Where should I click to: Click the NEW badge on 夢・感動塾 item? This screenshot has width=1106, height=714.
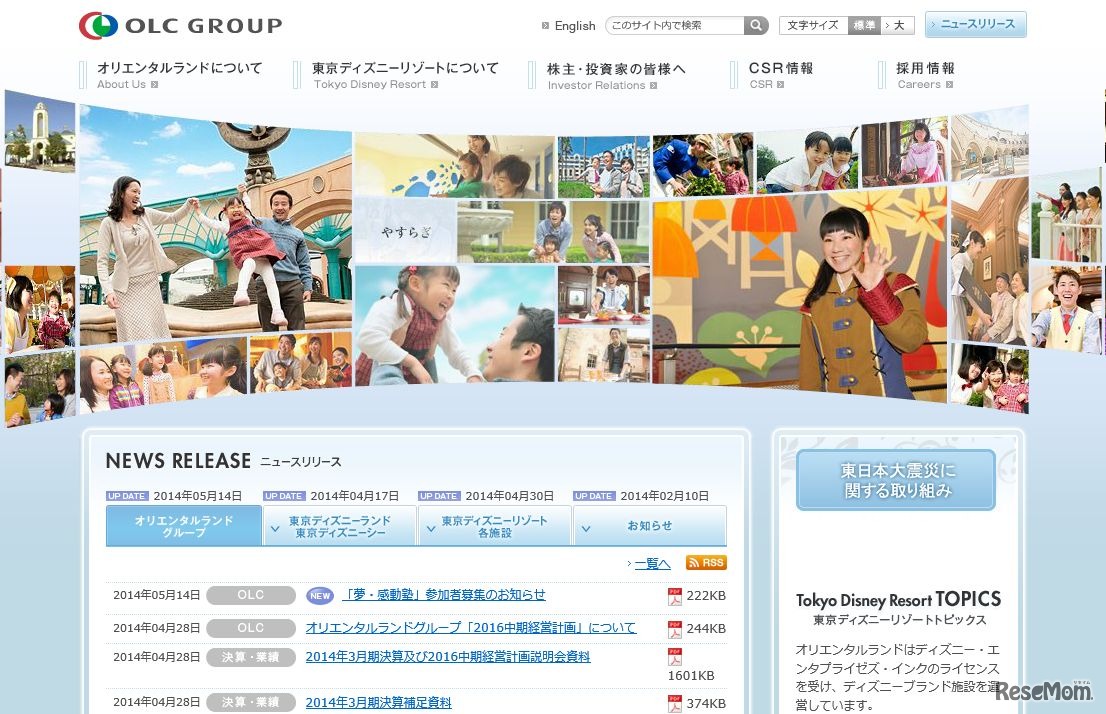click(320, 595)
